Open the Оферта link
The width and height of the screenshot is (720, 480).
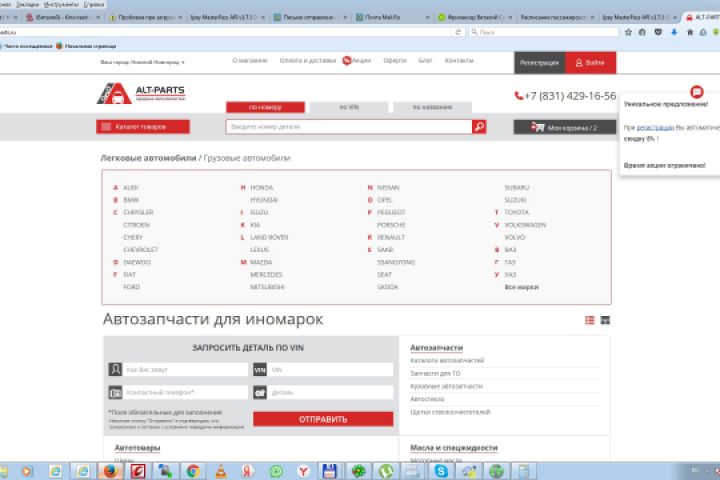tap(395, 61)
